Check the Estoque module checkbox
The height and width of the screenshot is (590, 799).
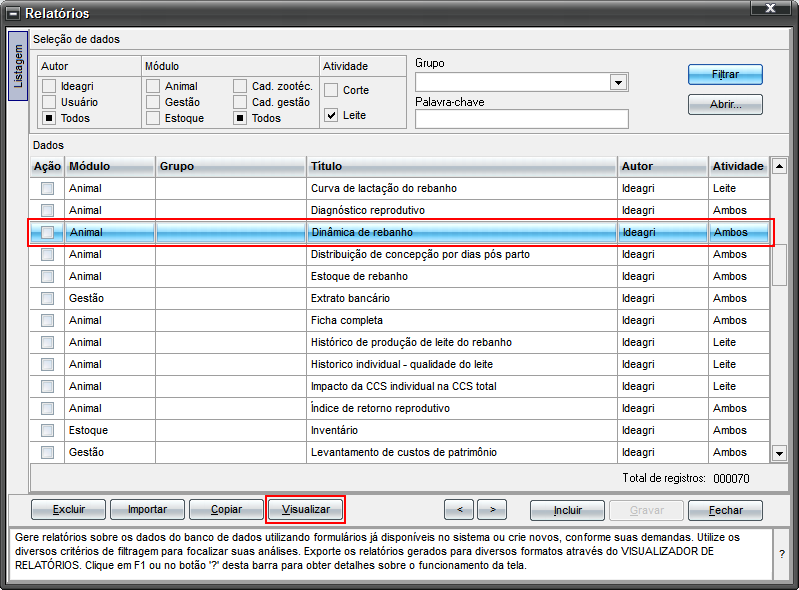(152, 118)
